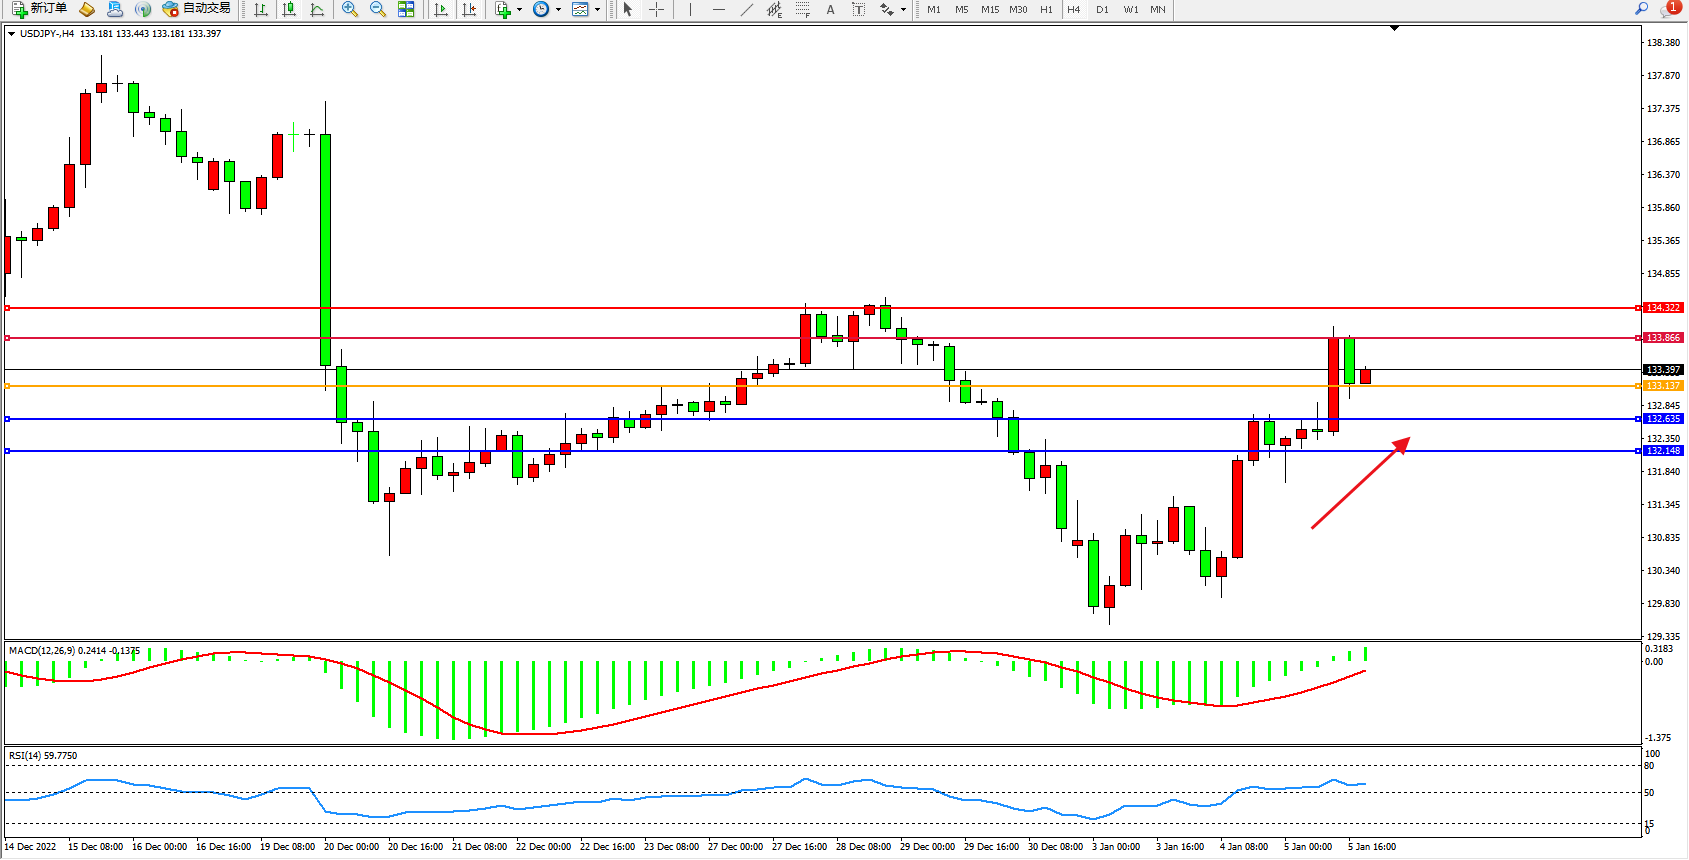Switch to M15 timeframe
This screenshot has height=860, width=1689.
[x=989, y=9]
